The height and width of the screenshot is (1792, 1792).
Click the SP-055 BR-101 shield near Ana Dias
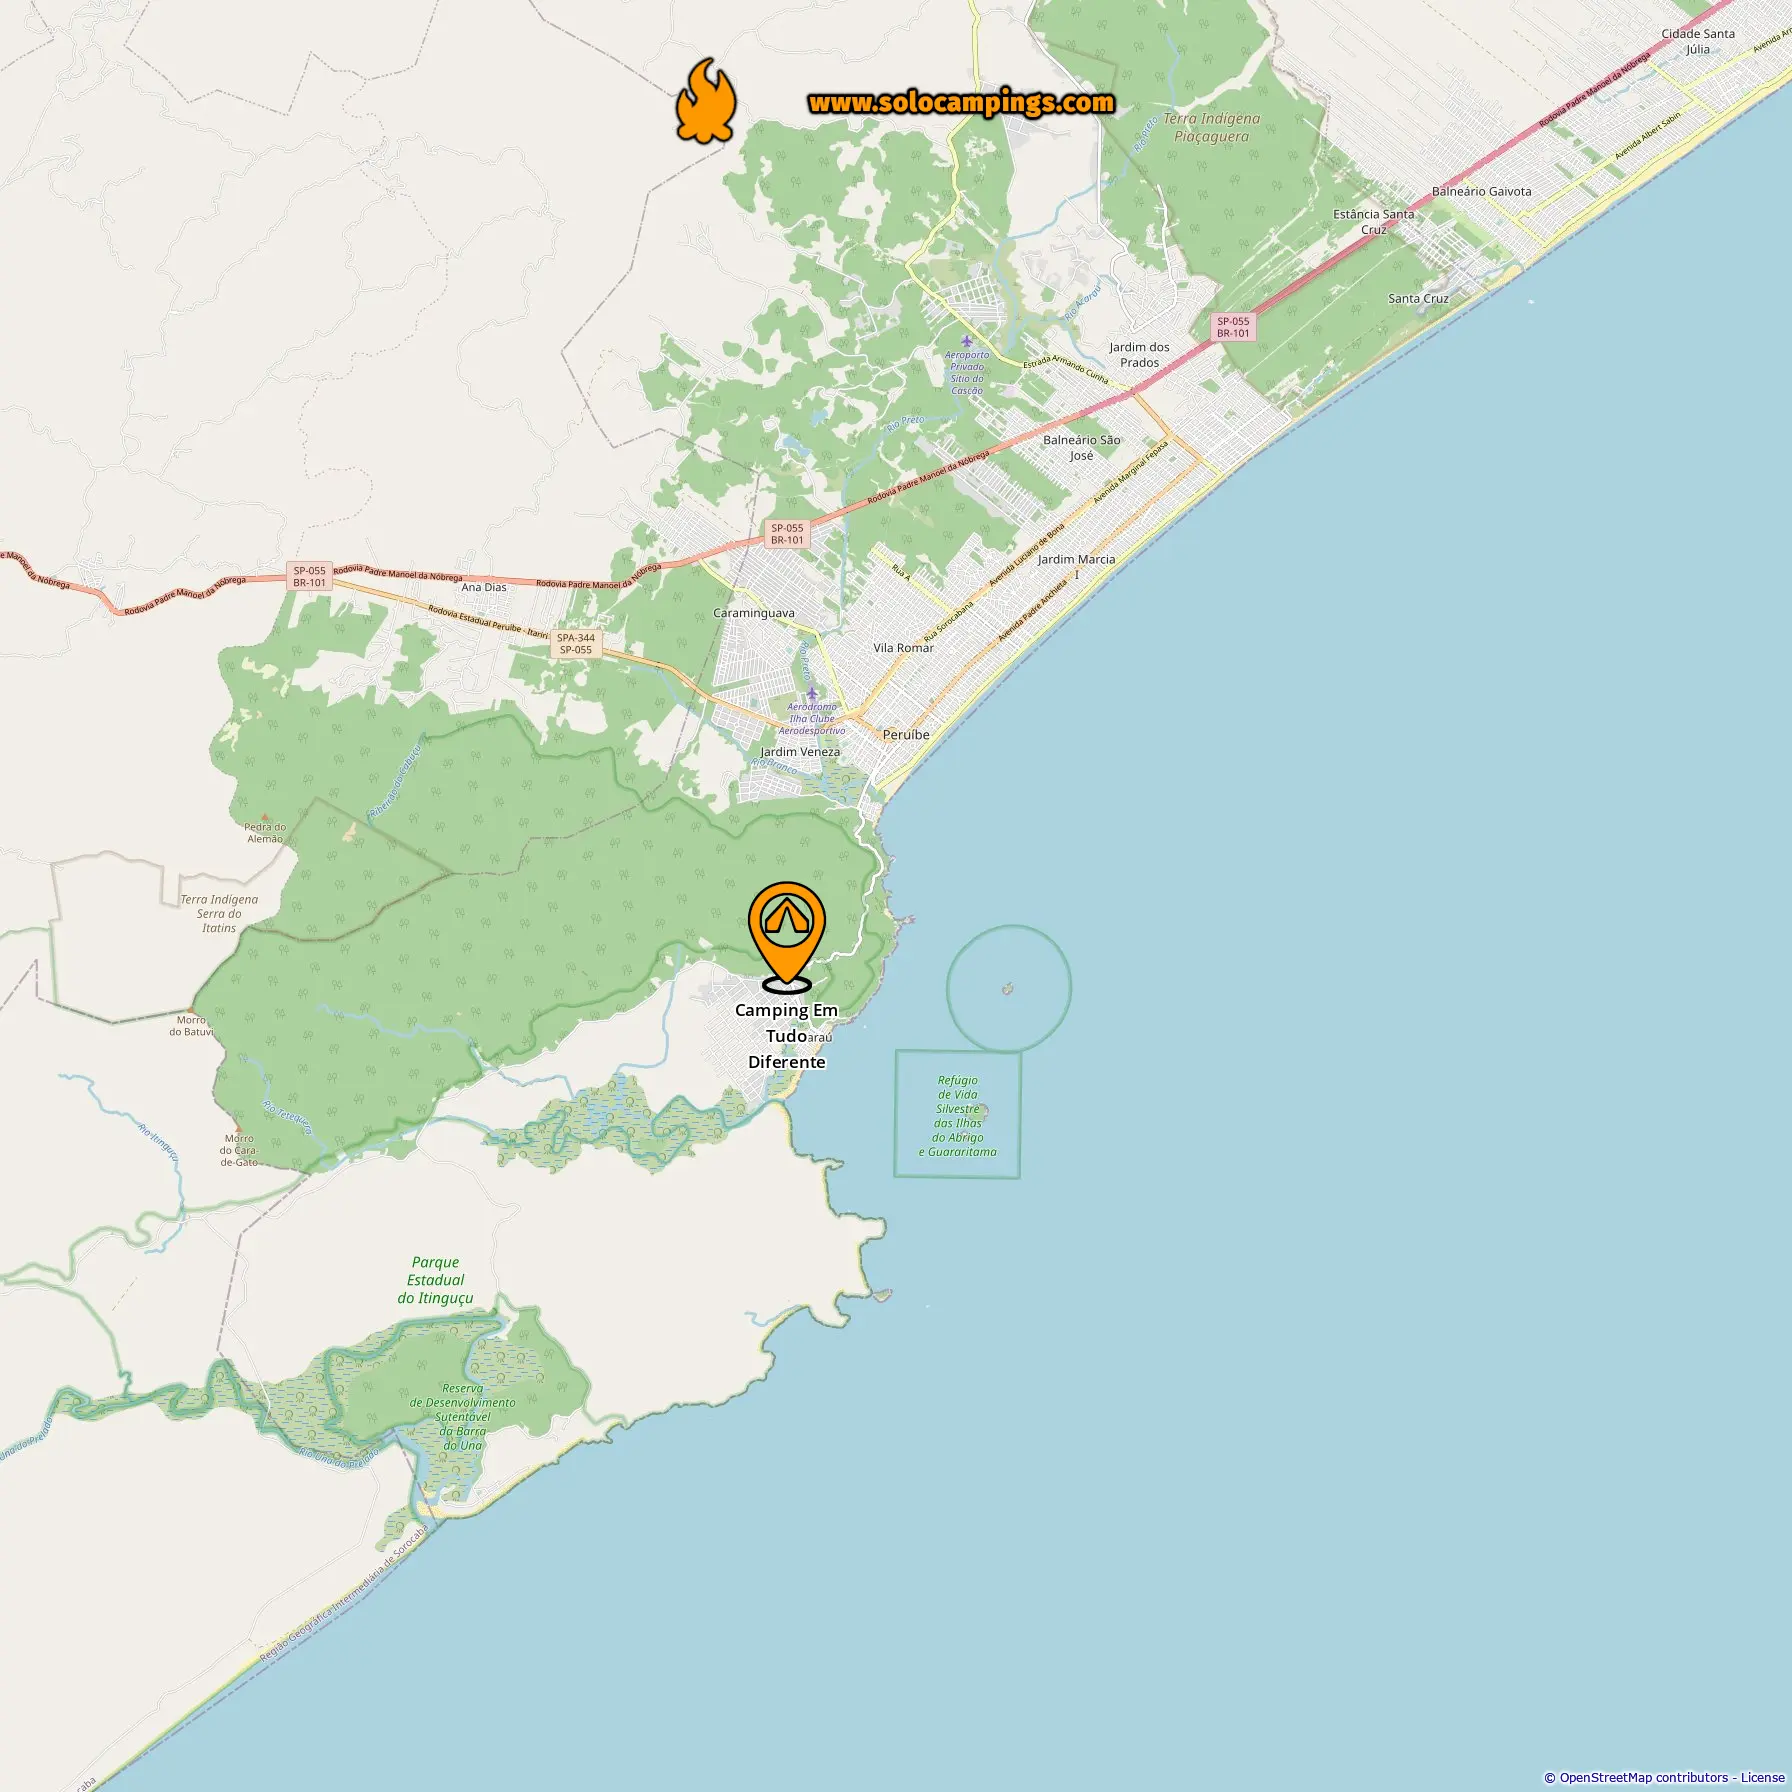(x=309, y=577)
